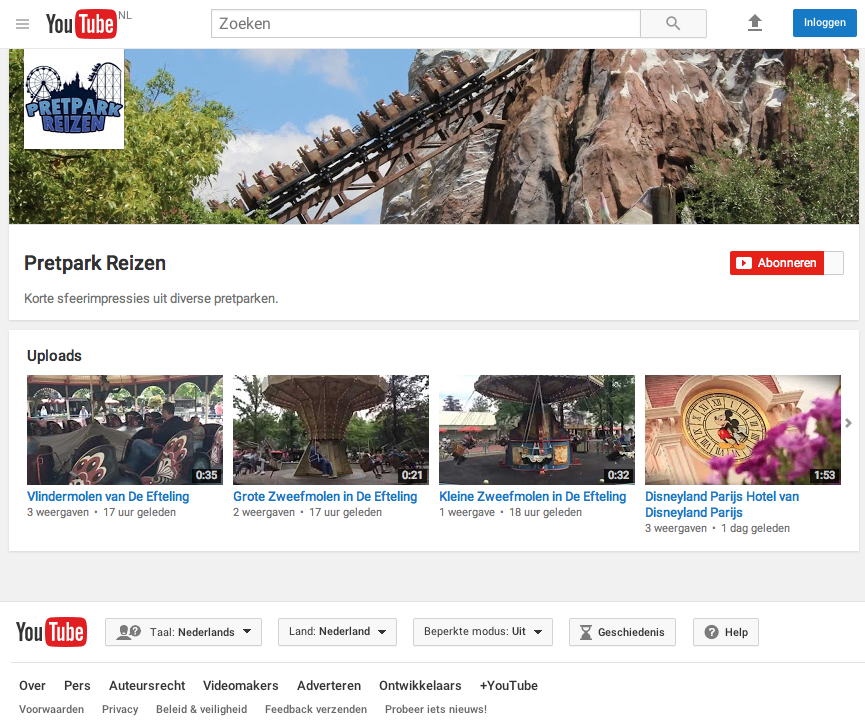Viewport: 865px width, 724px height.
Task: Open the hamburger navigation menu
Action: tap(22, 23)
